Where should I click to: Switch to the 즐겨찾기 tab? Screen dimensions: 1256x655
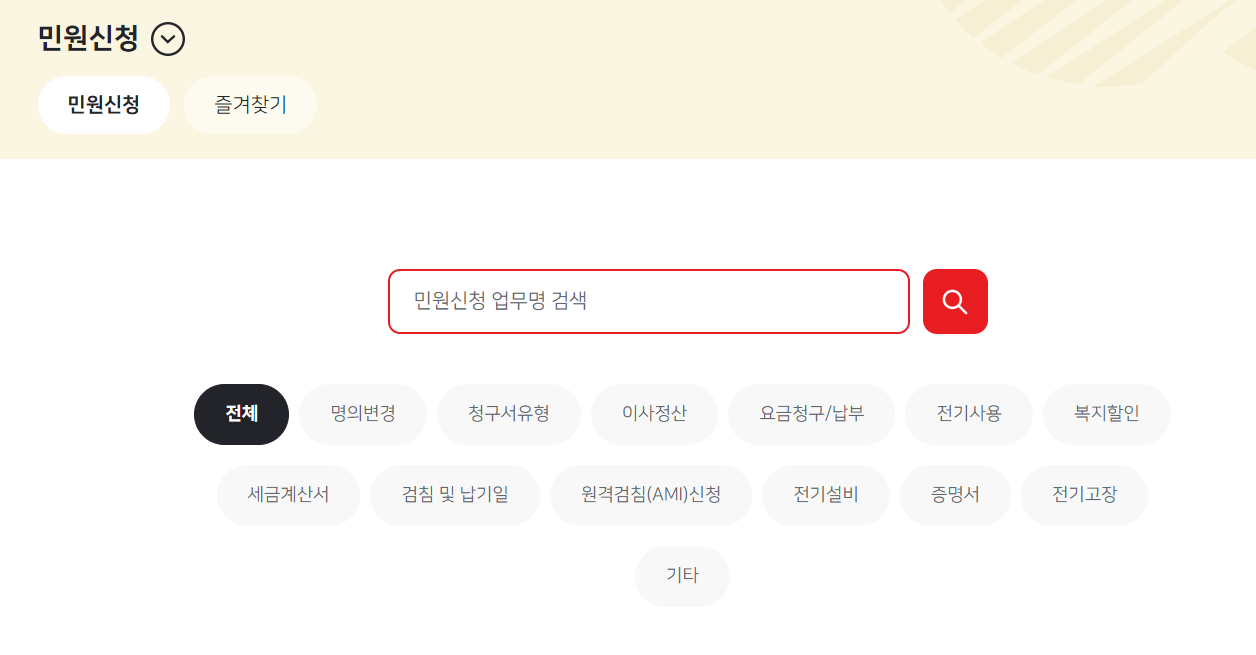coord(250,104)
